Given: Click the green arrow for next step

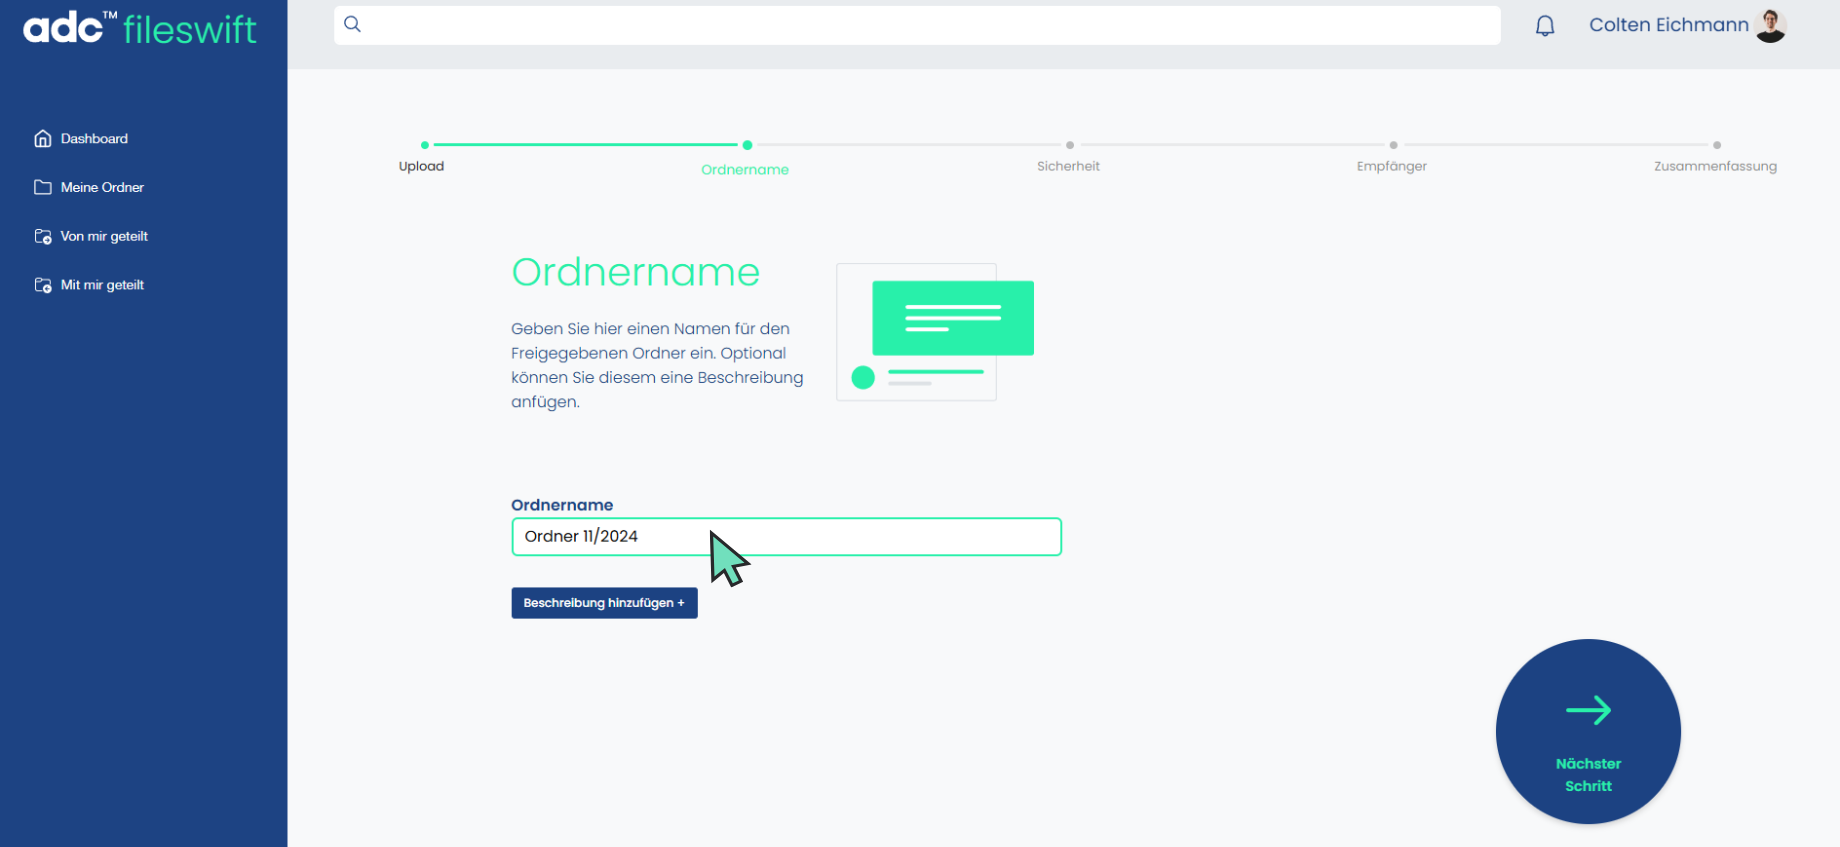Looking at the screenshot, I should pyautogui.click(x=1588, y=710).
